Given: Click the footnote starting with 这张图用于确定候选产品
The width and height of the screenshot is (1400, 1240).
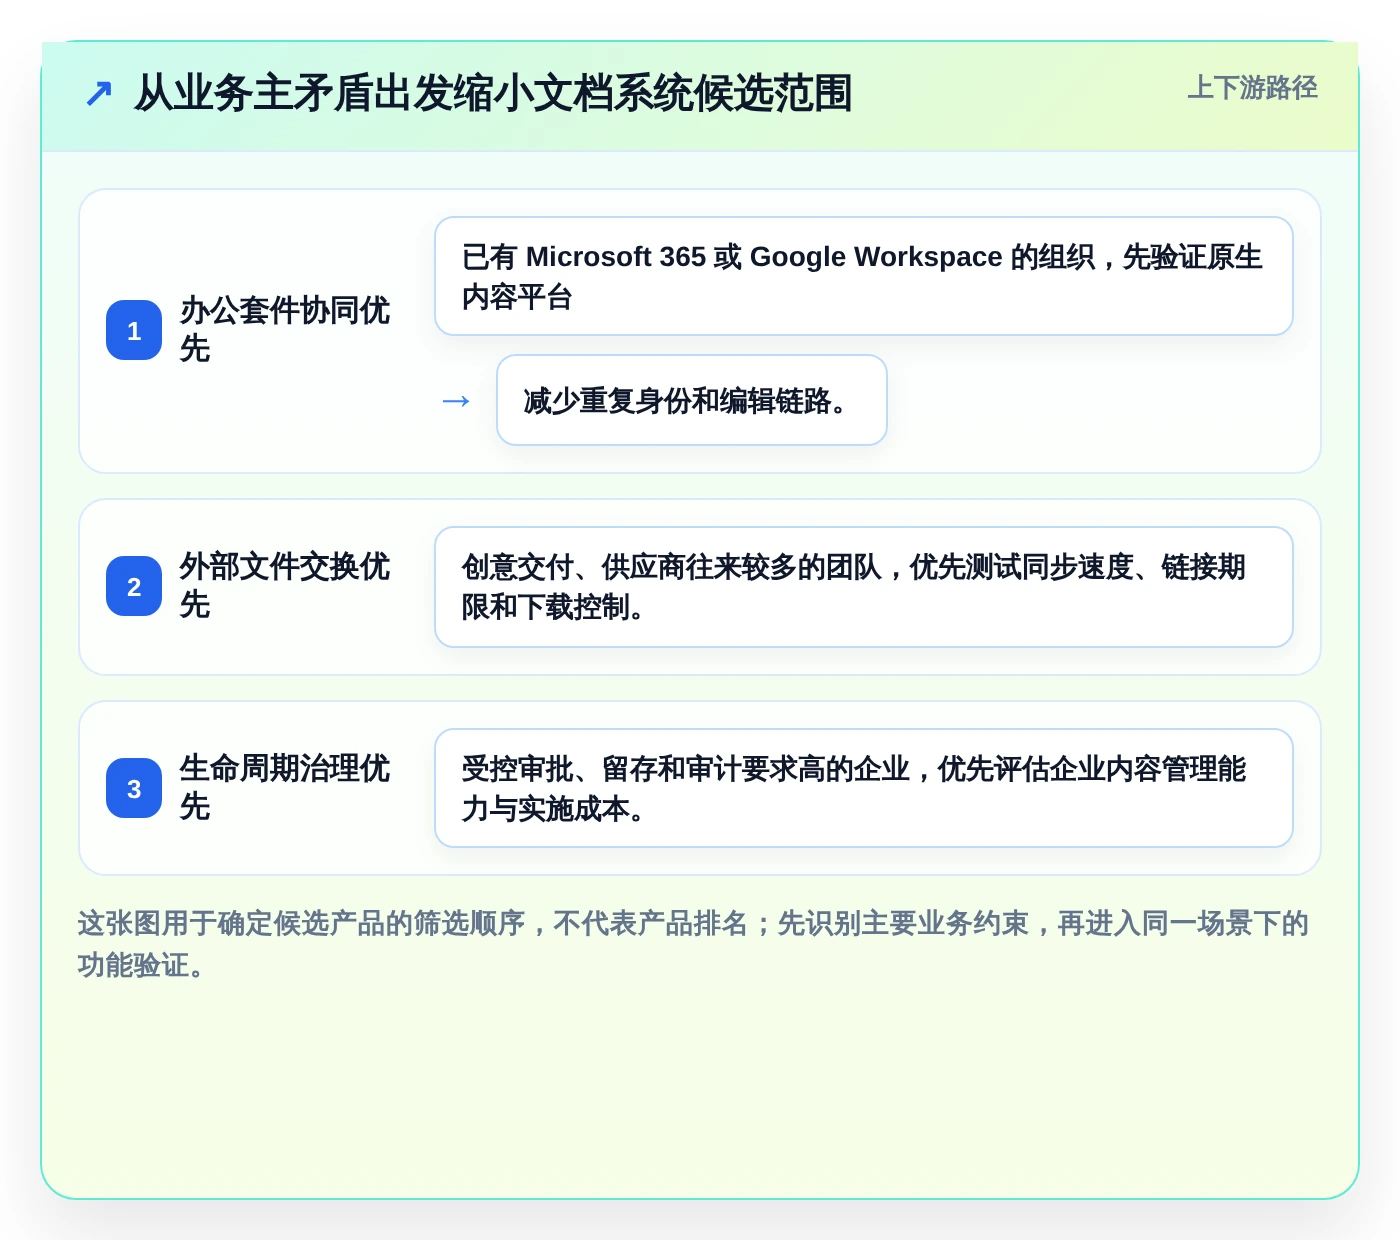Looking at the screenshot, I should (694, 944).
